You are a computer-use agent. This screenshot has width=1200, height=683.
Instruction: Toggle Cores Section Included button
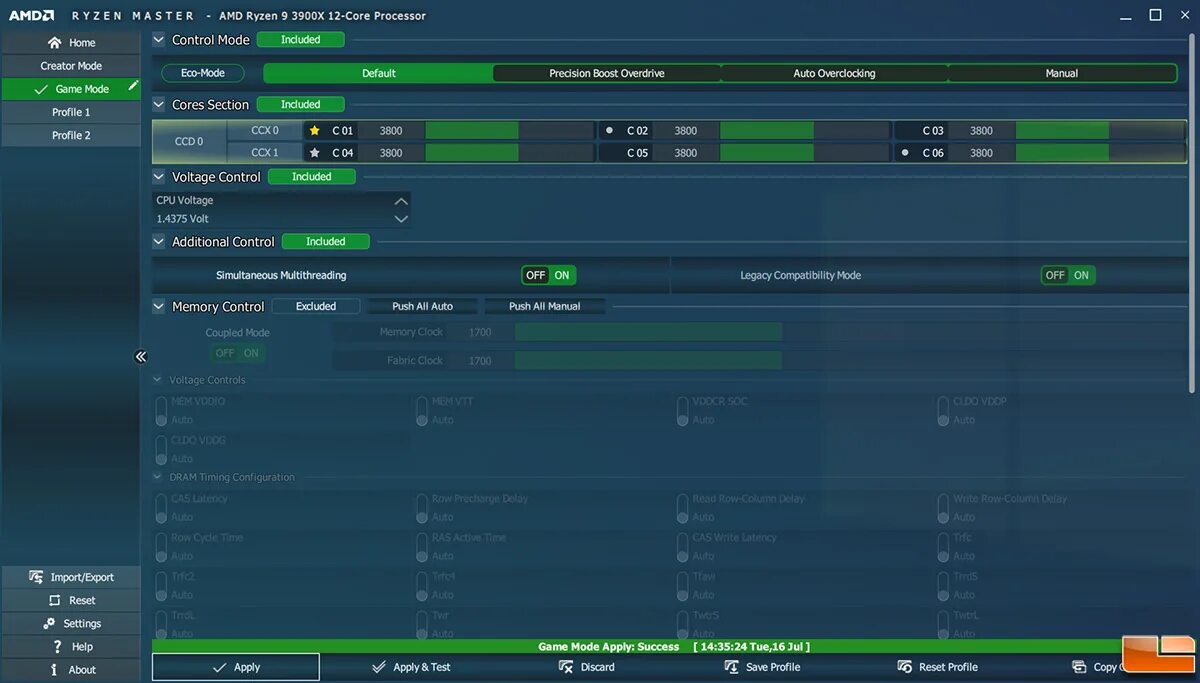click(300, 104)
